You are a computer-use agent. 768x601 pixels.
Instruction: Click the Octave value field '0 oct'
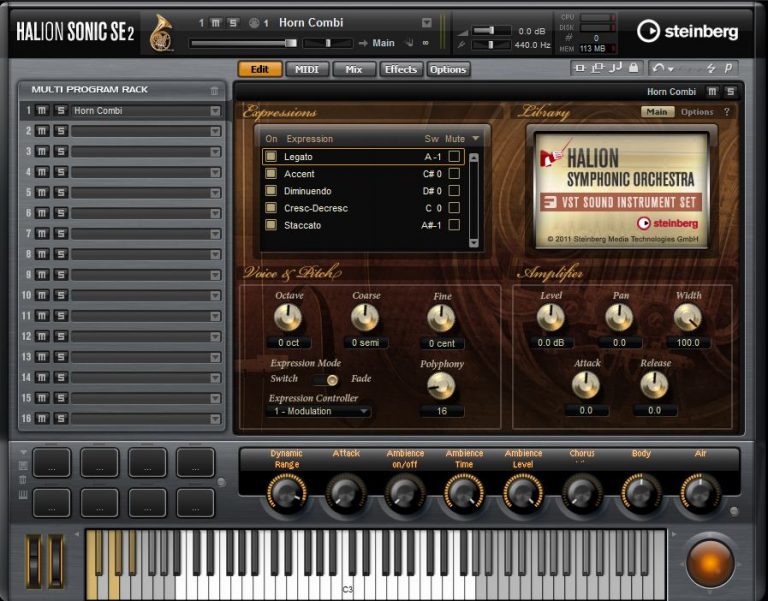[x=288, y=343]
